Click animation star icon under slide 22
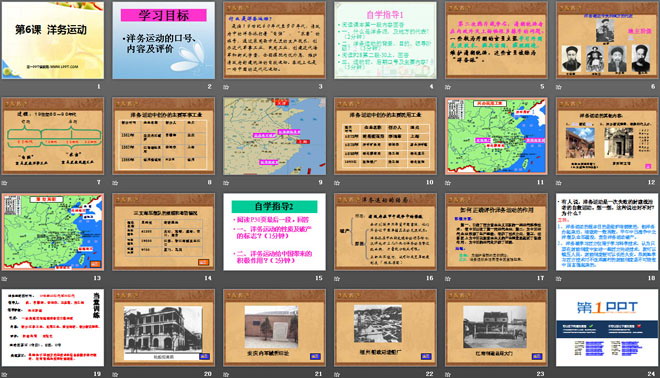 337,374
